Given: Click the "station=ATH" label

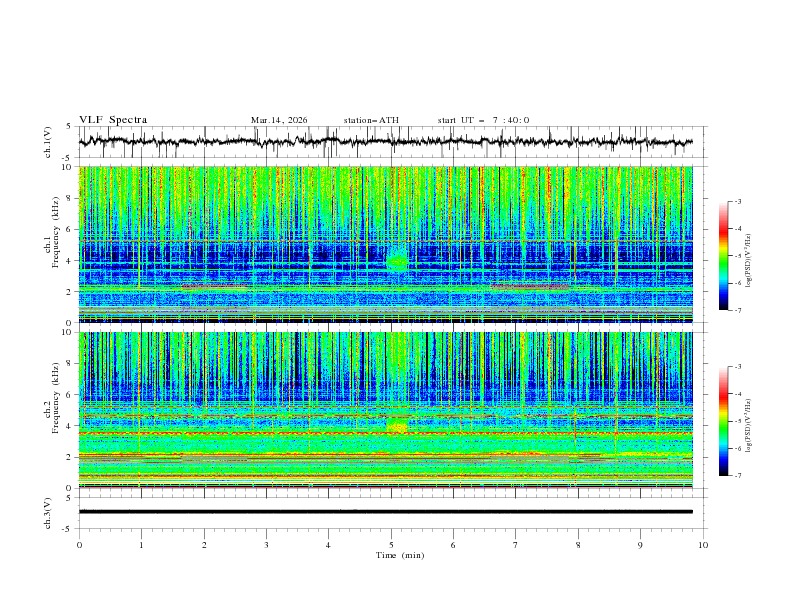Looking at the screenshot, I should click(x=371, y=120).
